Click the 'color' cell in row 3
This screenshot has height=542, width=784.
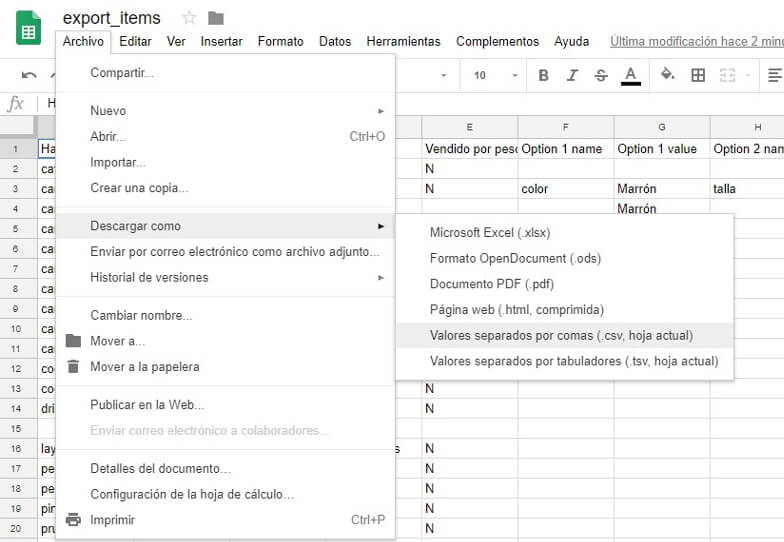(x=566, y=188)
